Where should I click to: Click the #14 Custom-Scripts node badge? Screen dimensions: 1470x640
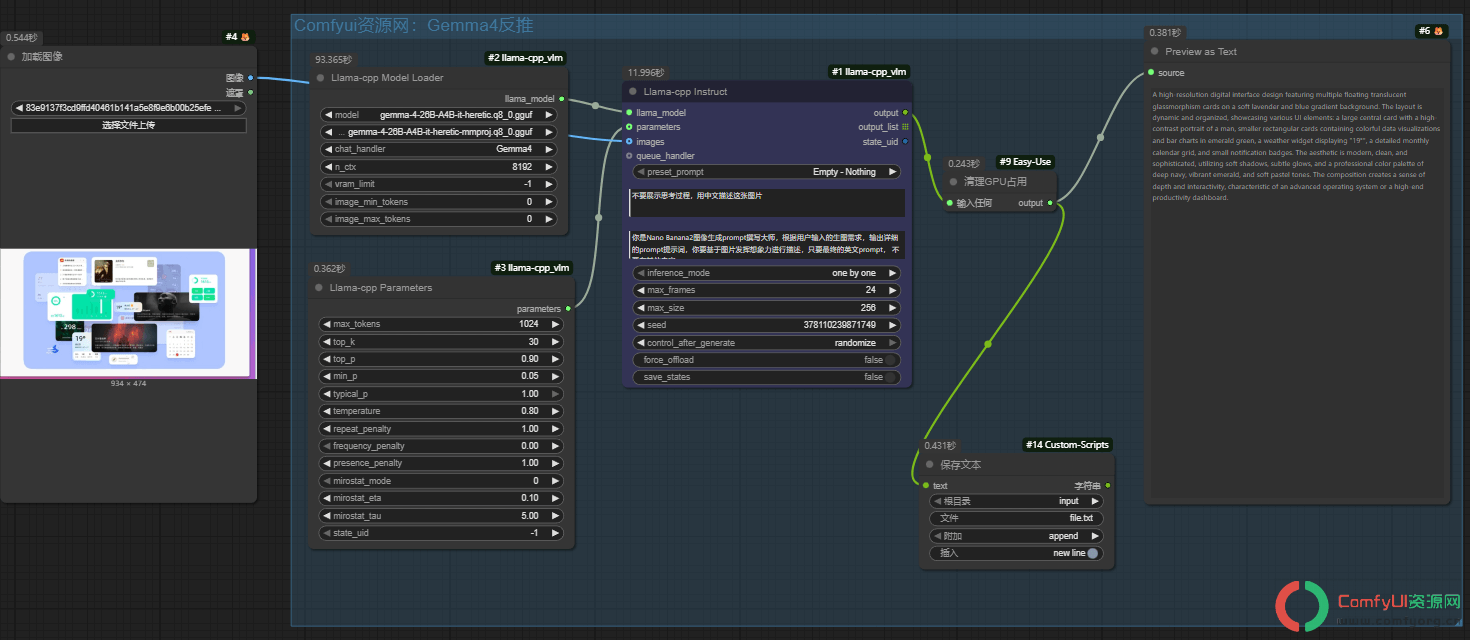pos(1067,445)
